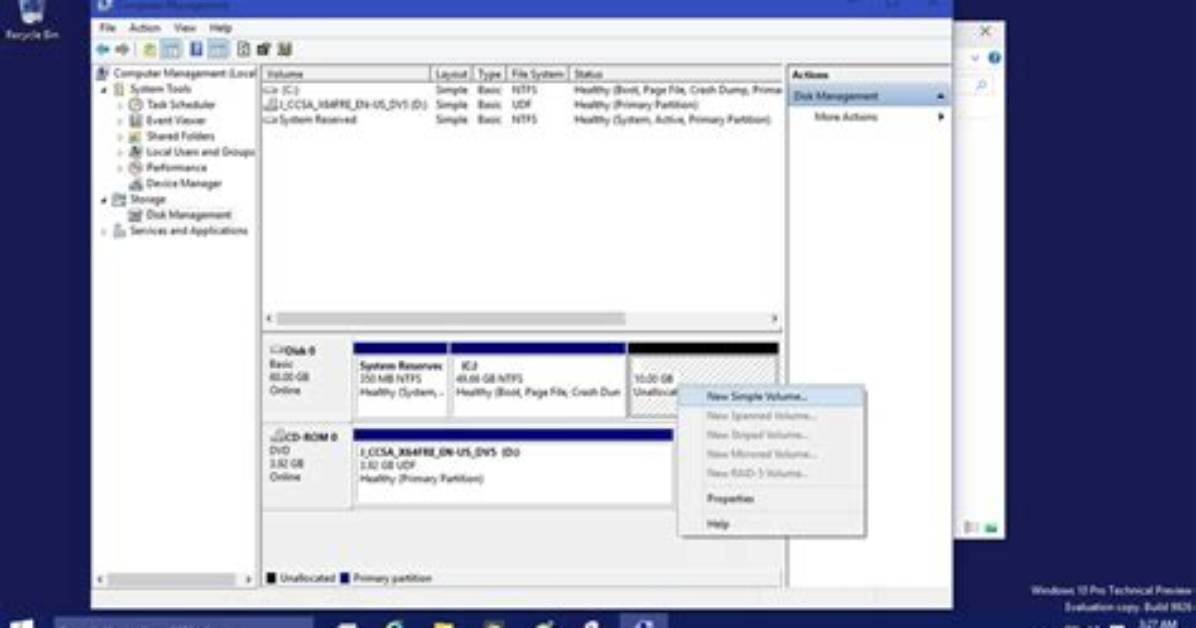Expand More Actions submenu arrow
The width and height of the screenshot is (1196, 628).
pyautogui.click(x=940, y=117)
